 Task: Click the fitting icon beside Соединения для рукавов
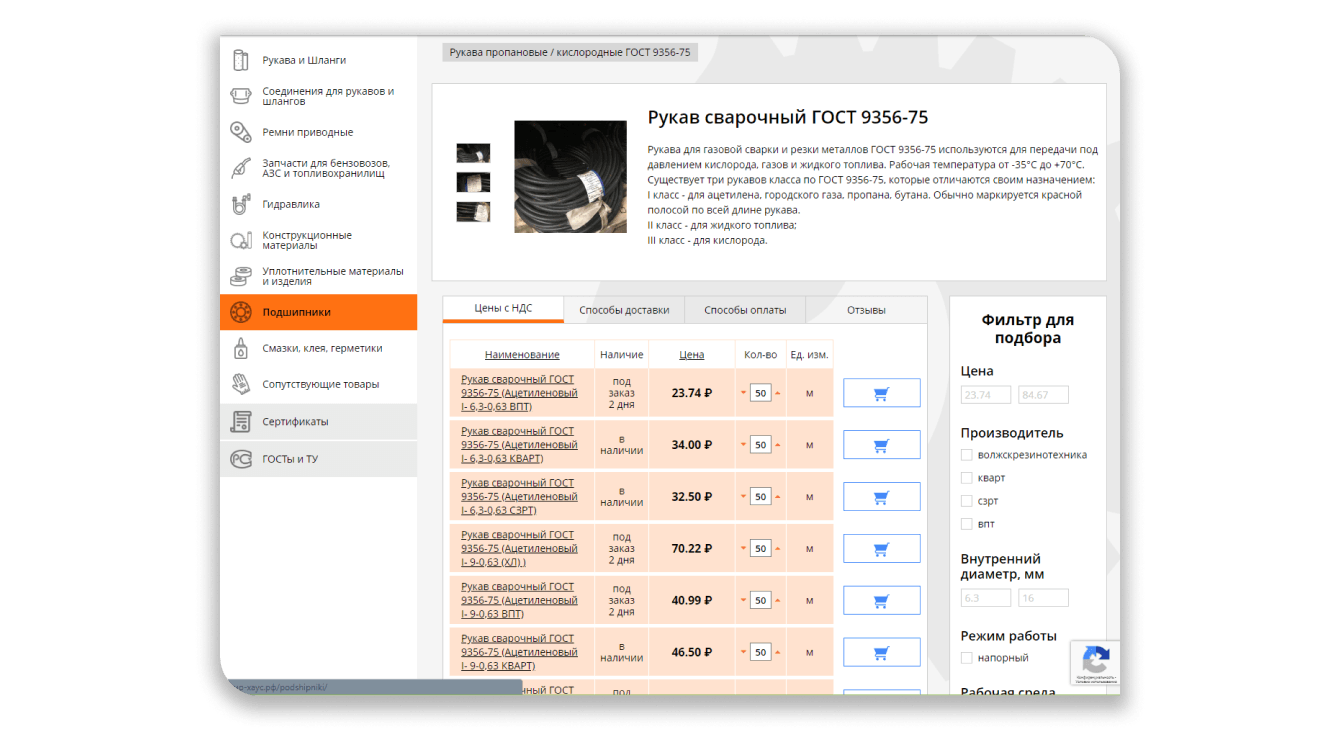240,96
